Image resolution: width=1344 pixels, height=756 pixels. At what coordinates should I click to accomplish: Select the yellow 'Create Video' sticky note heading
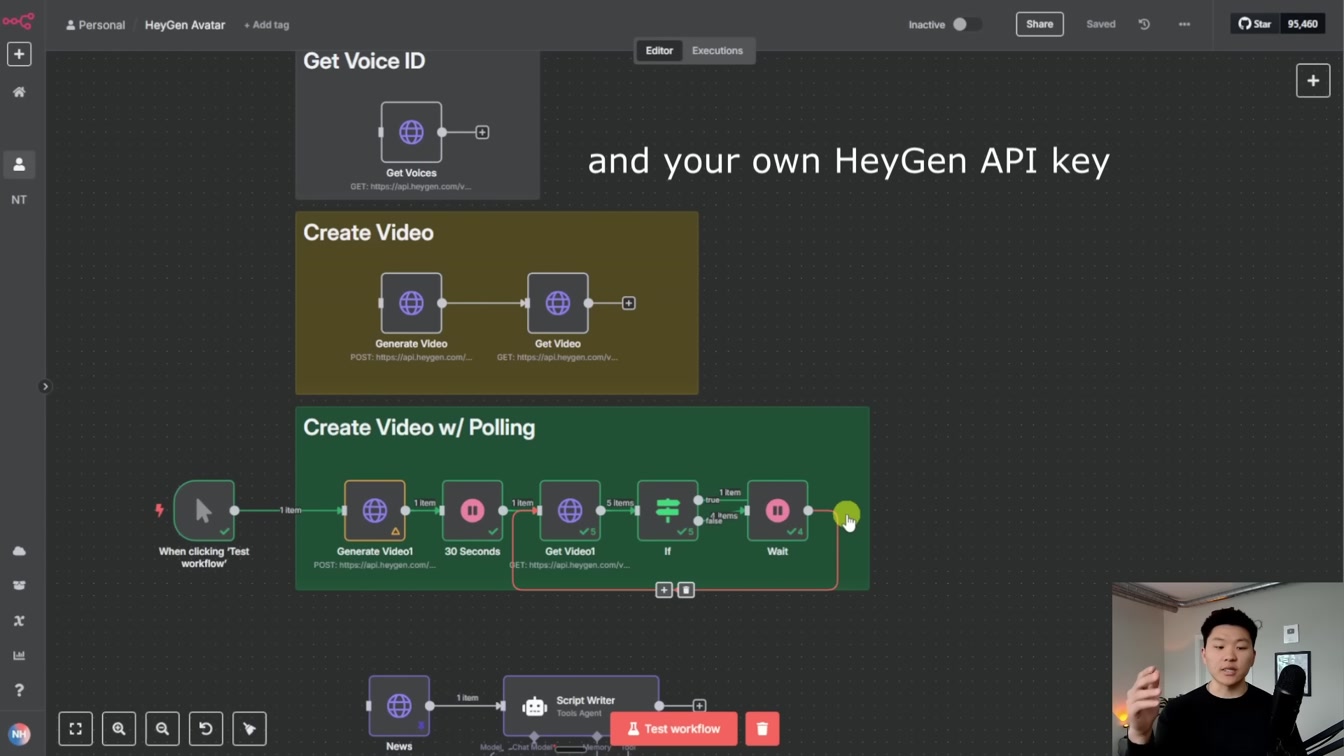coord(368,233)
